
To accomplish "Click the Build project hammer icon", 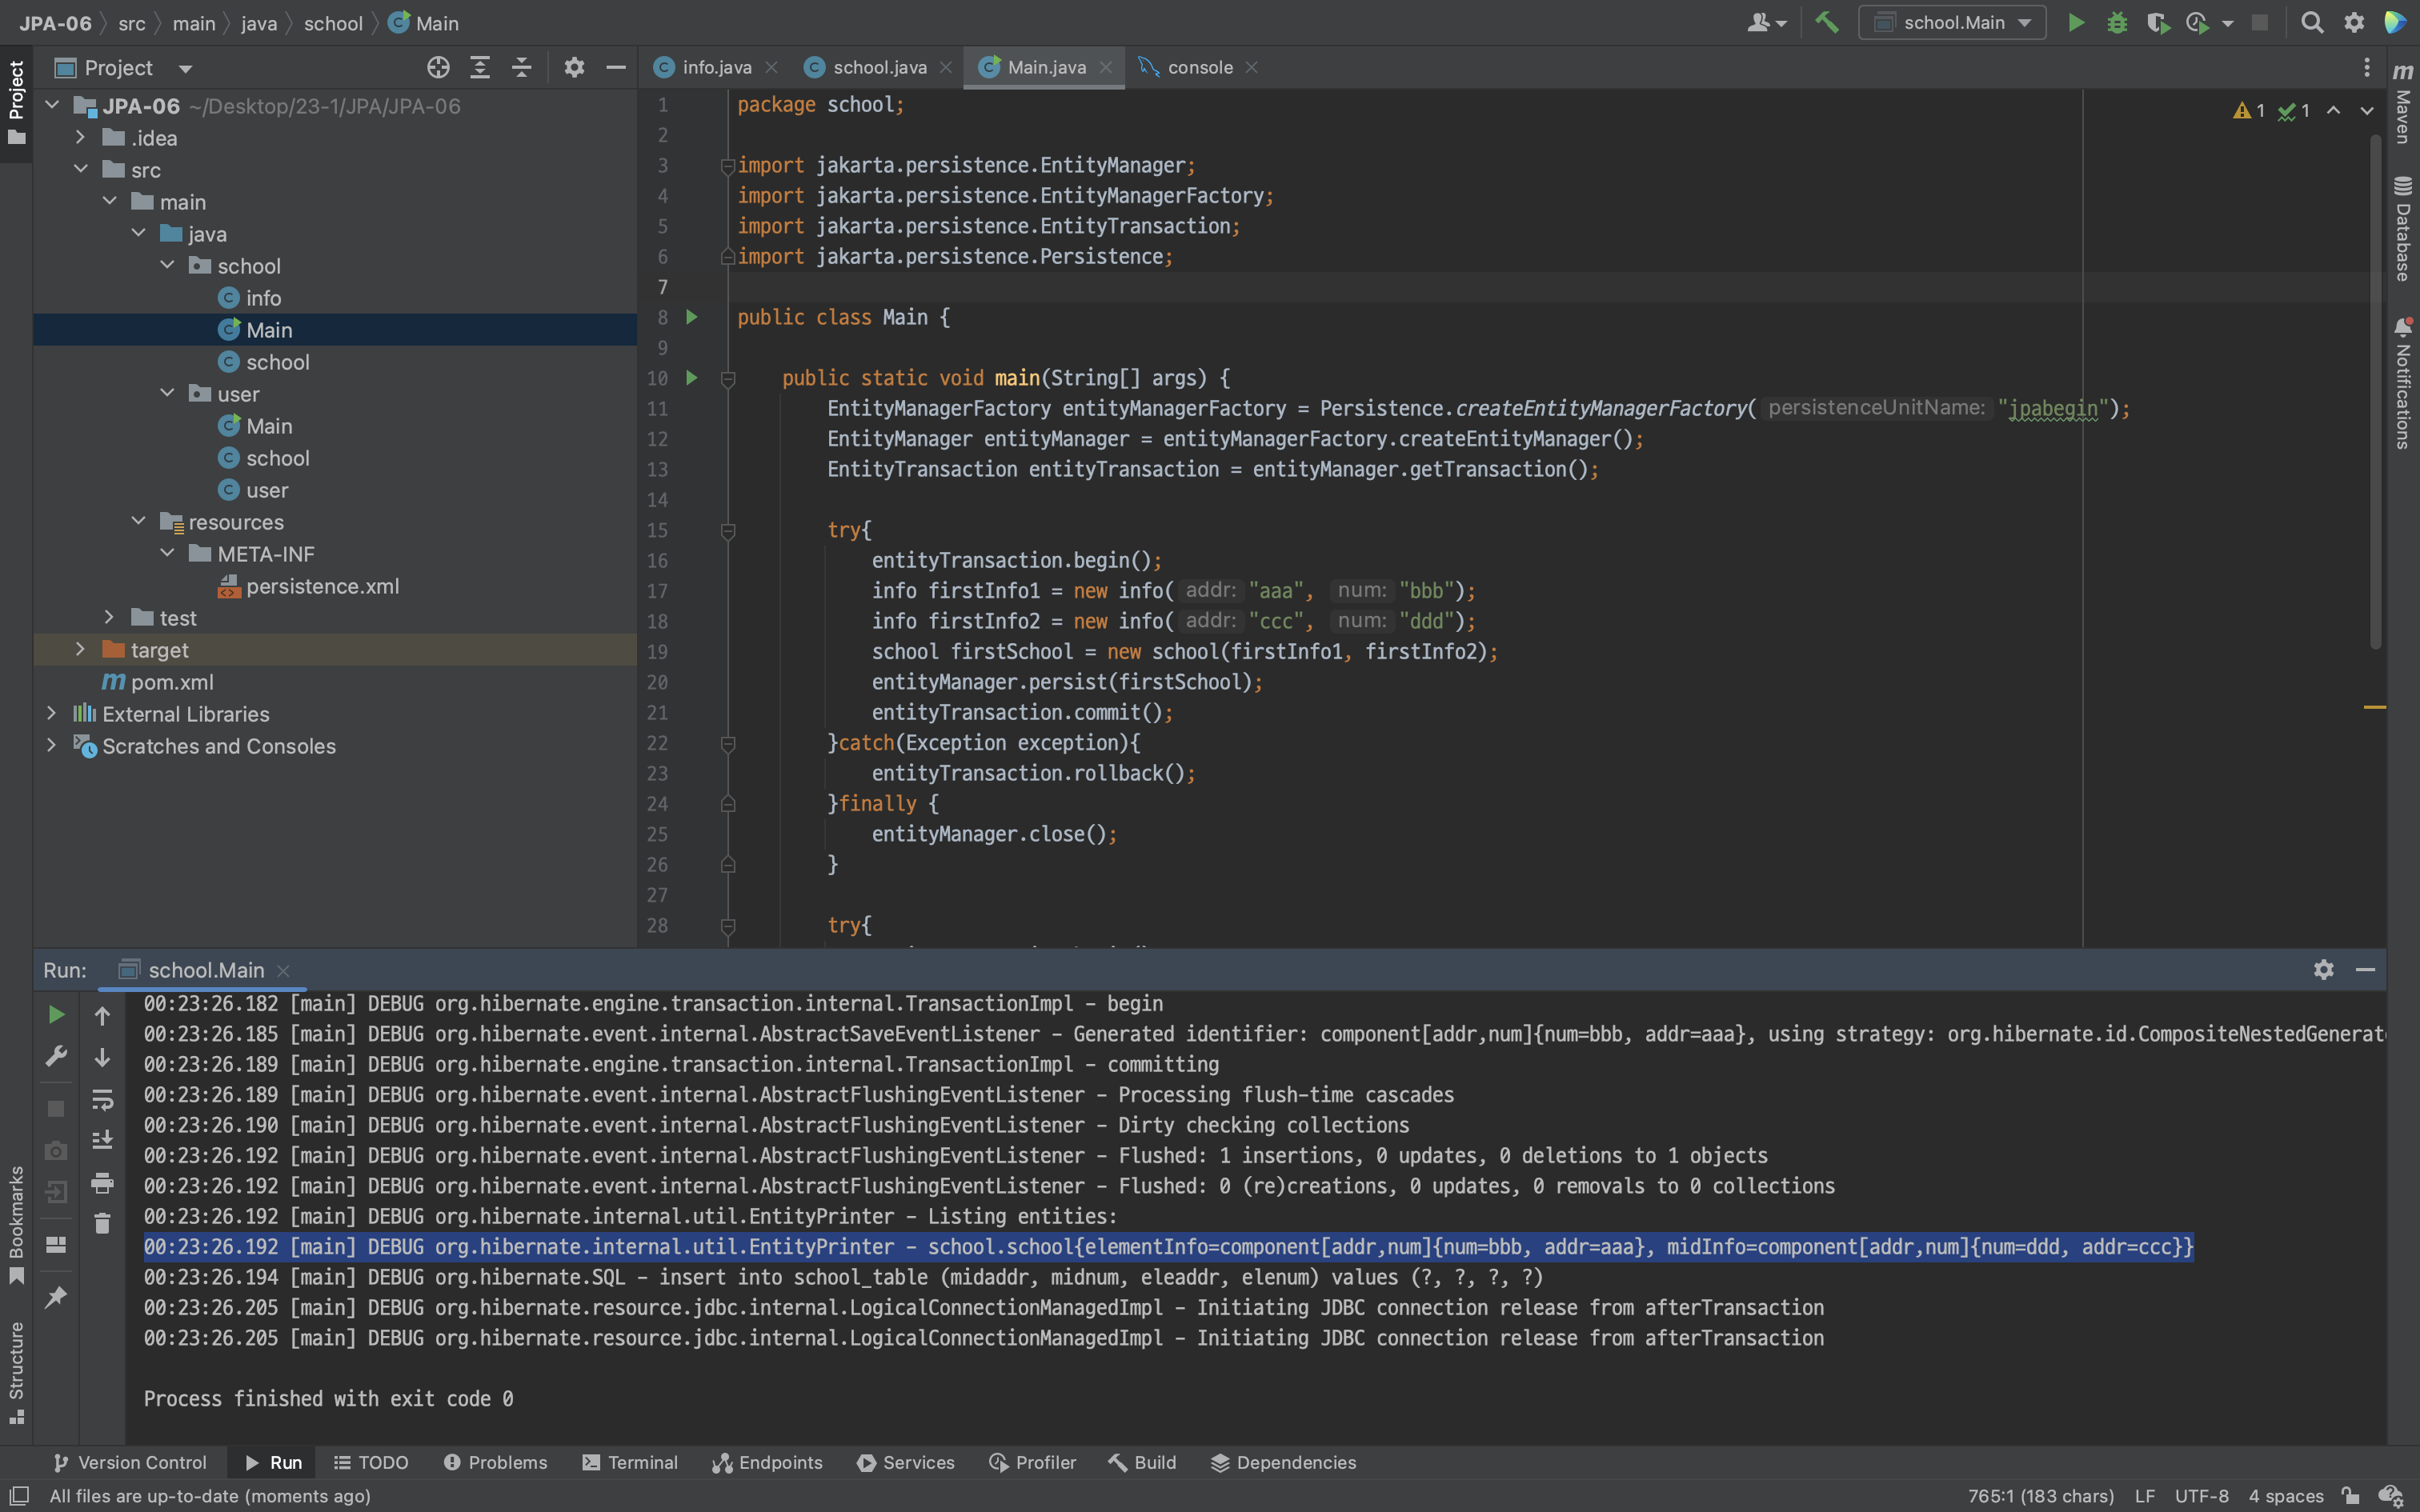I will 1827,23.
